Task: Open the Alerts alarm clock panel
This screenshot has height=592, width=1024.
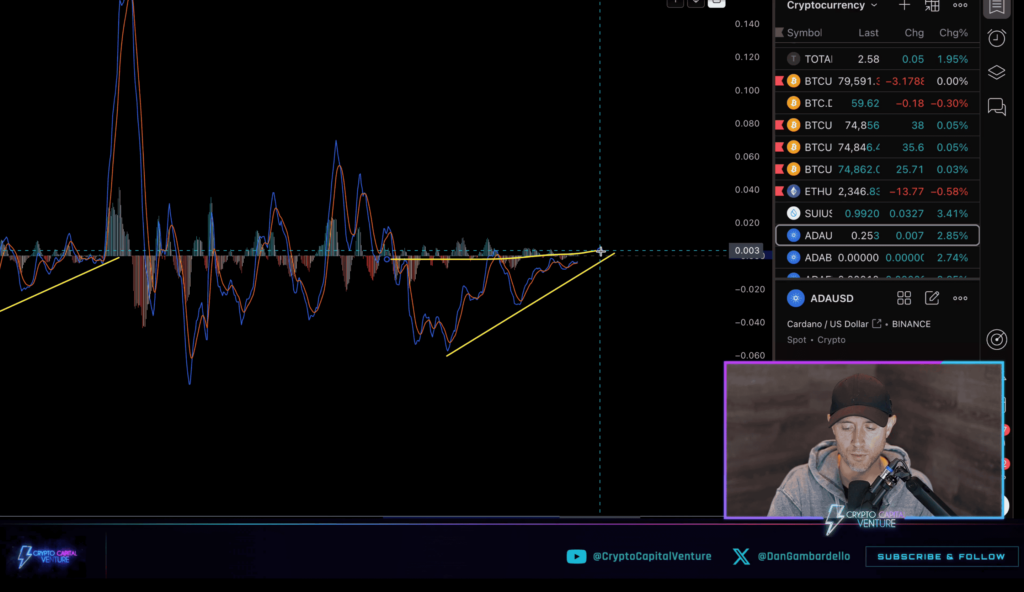Action: [x=997, y=39]
